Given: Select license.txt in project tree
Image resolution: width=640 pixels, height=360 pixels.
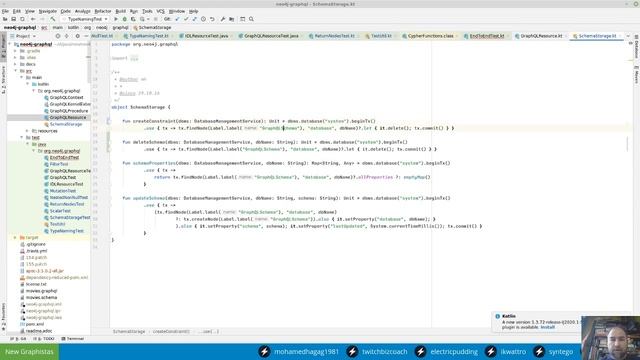Looking at the screenshot, I should click(x=36, y=284).
